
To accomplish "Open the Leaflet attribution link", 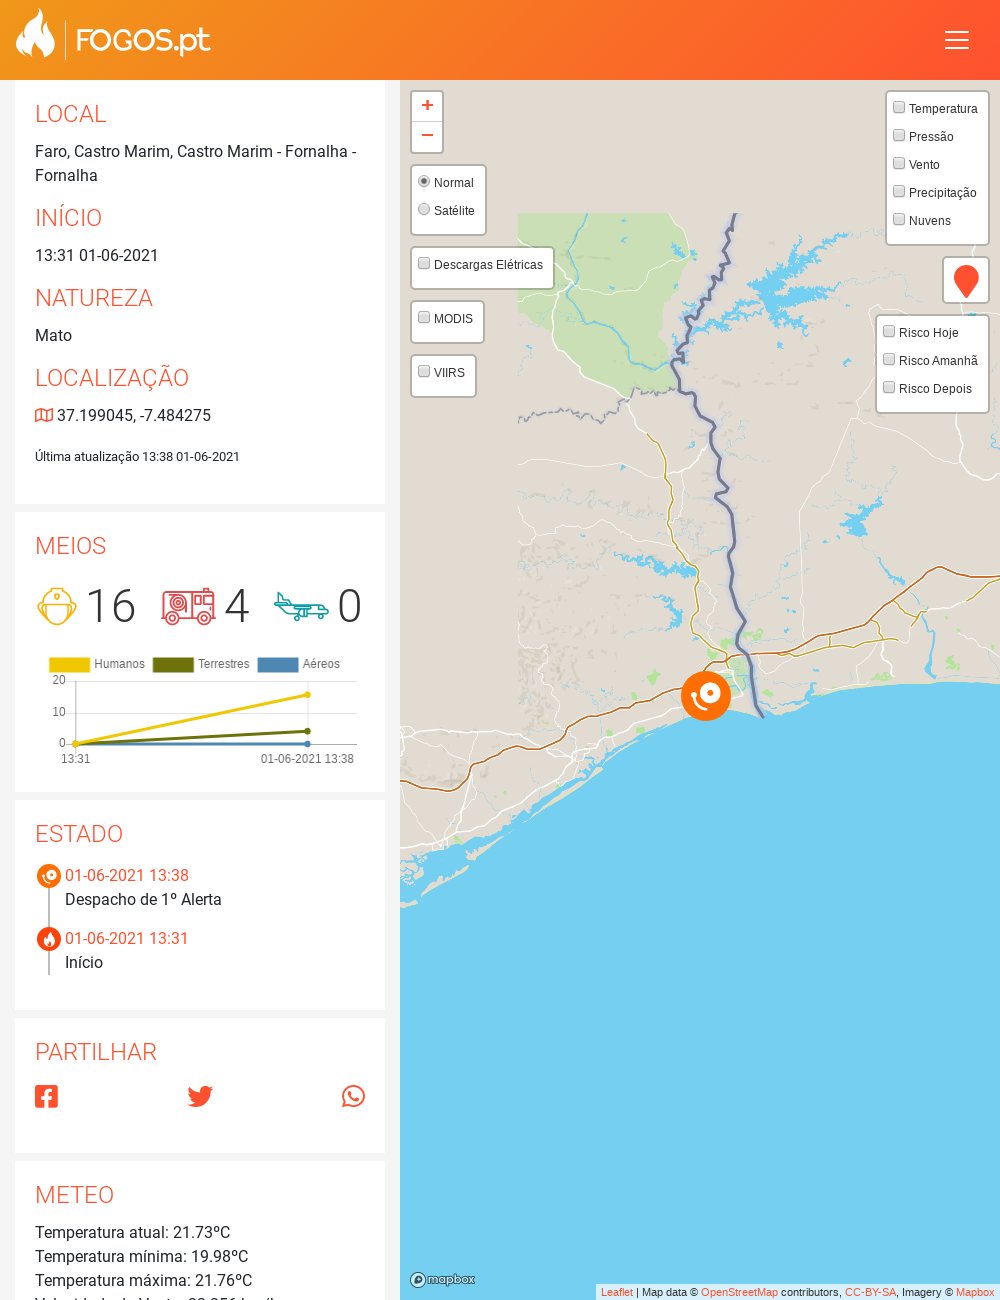I will click(617, 1292).
